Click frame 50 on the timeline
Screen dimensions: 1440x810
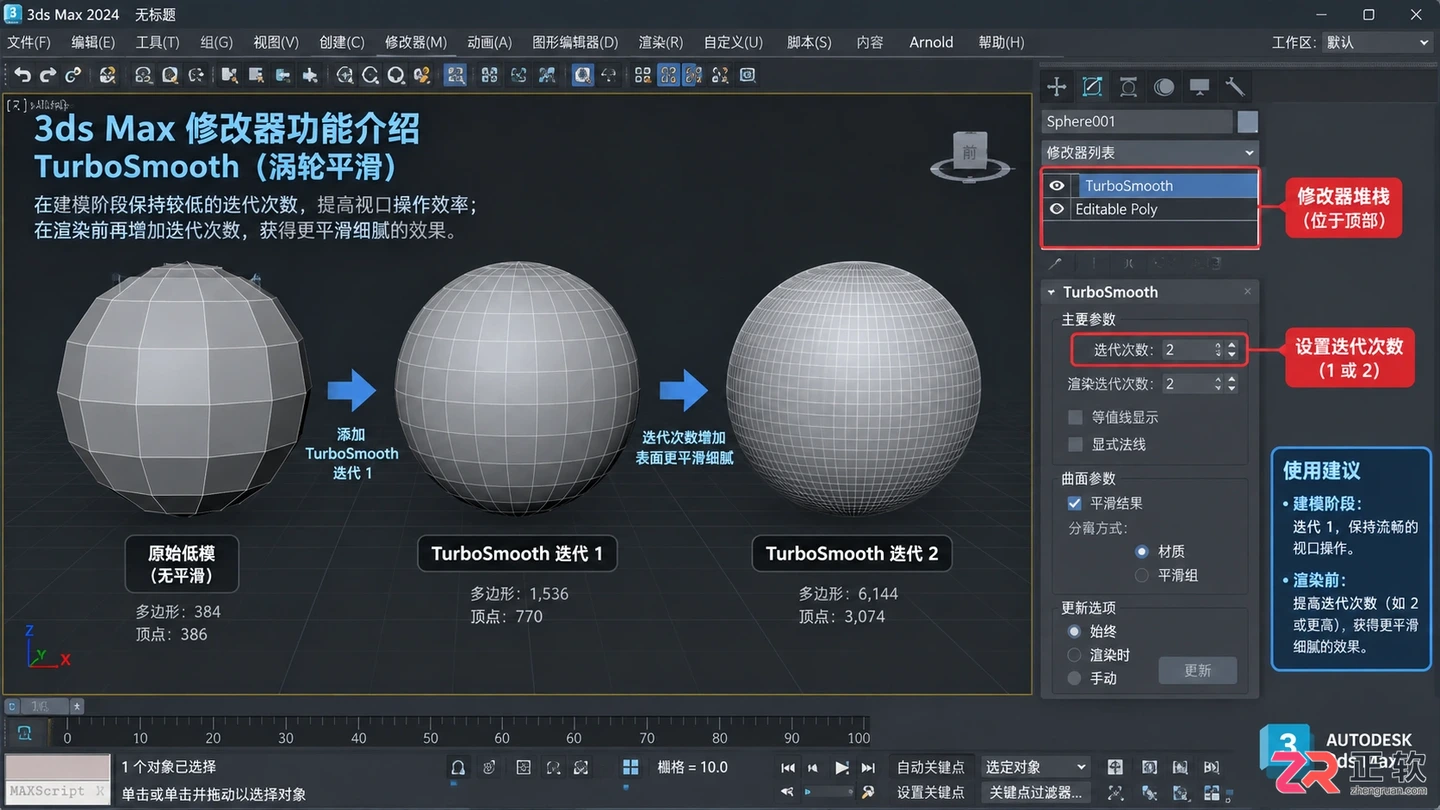coord(430,738)
